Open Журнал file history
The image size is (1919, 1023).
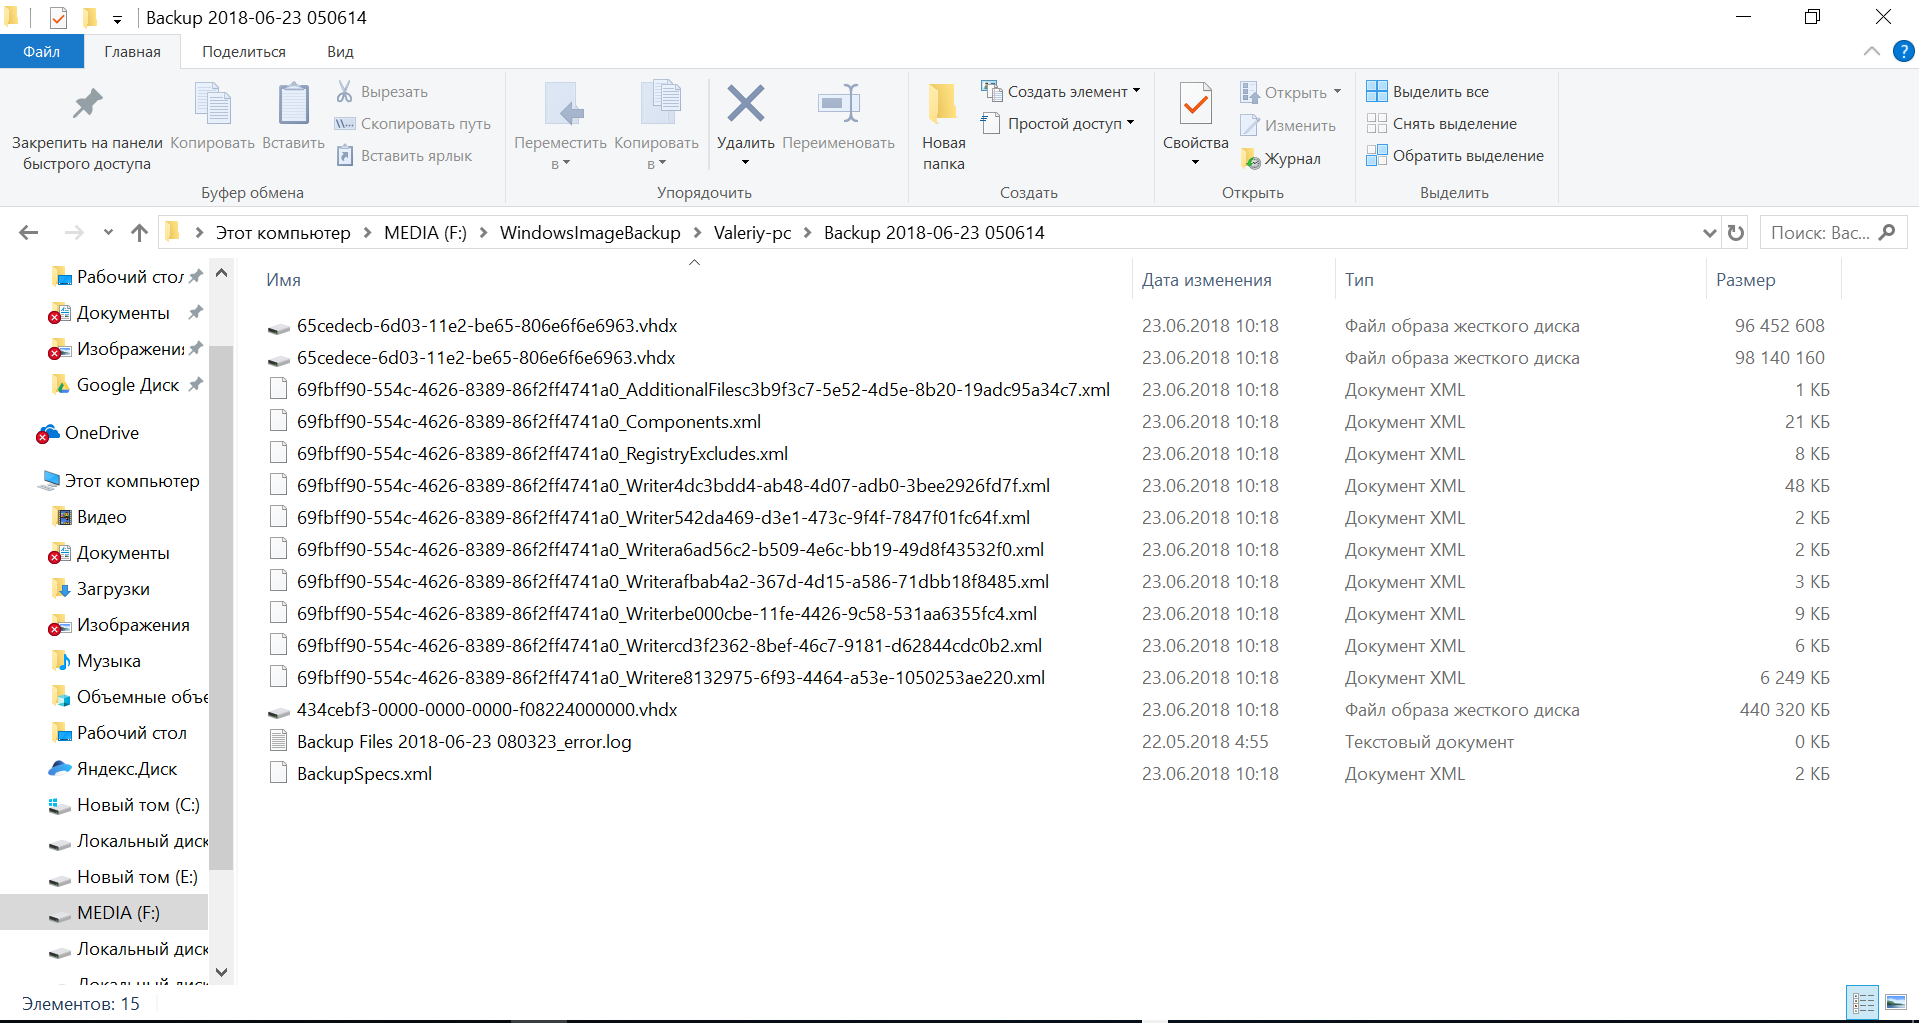pyautogui.click(x=1281, y=159)
